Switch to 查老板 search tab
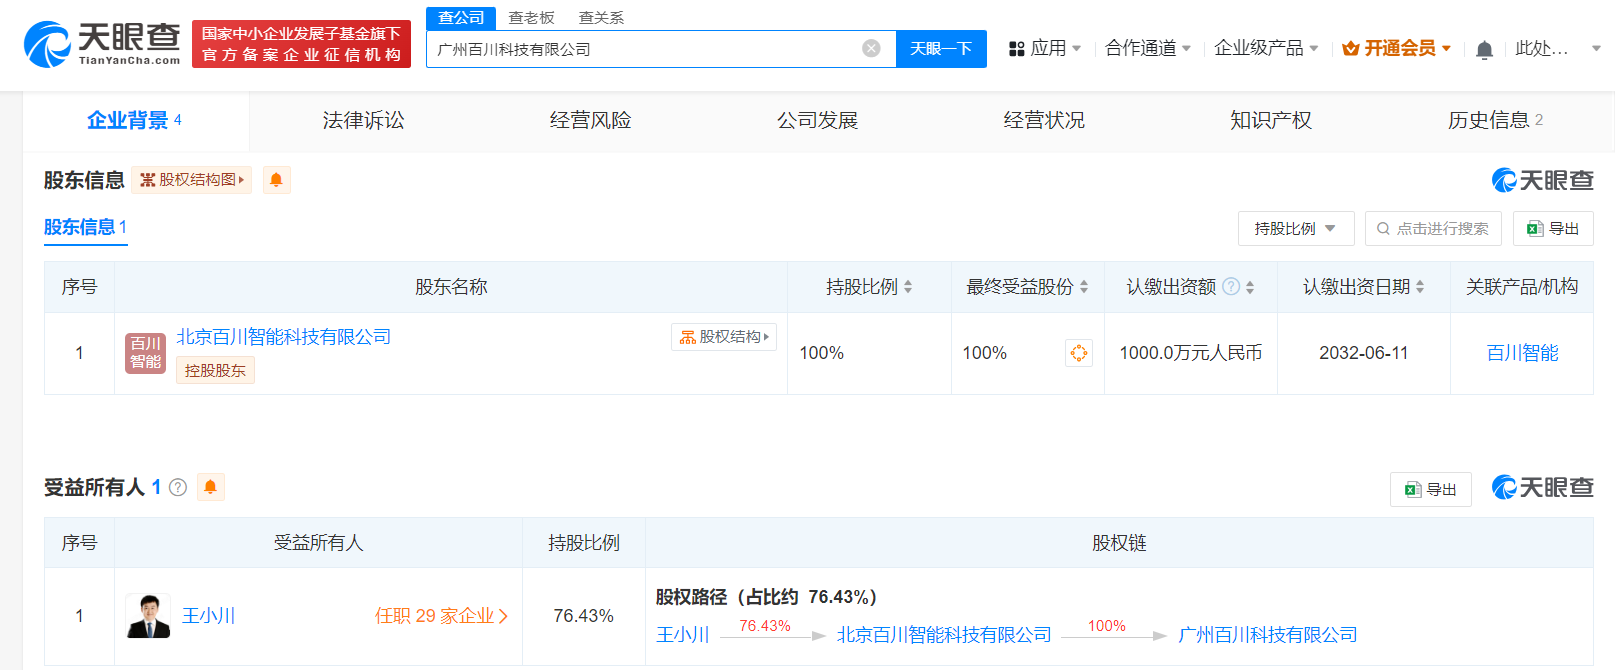 click(531, 18)
